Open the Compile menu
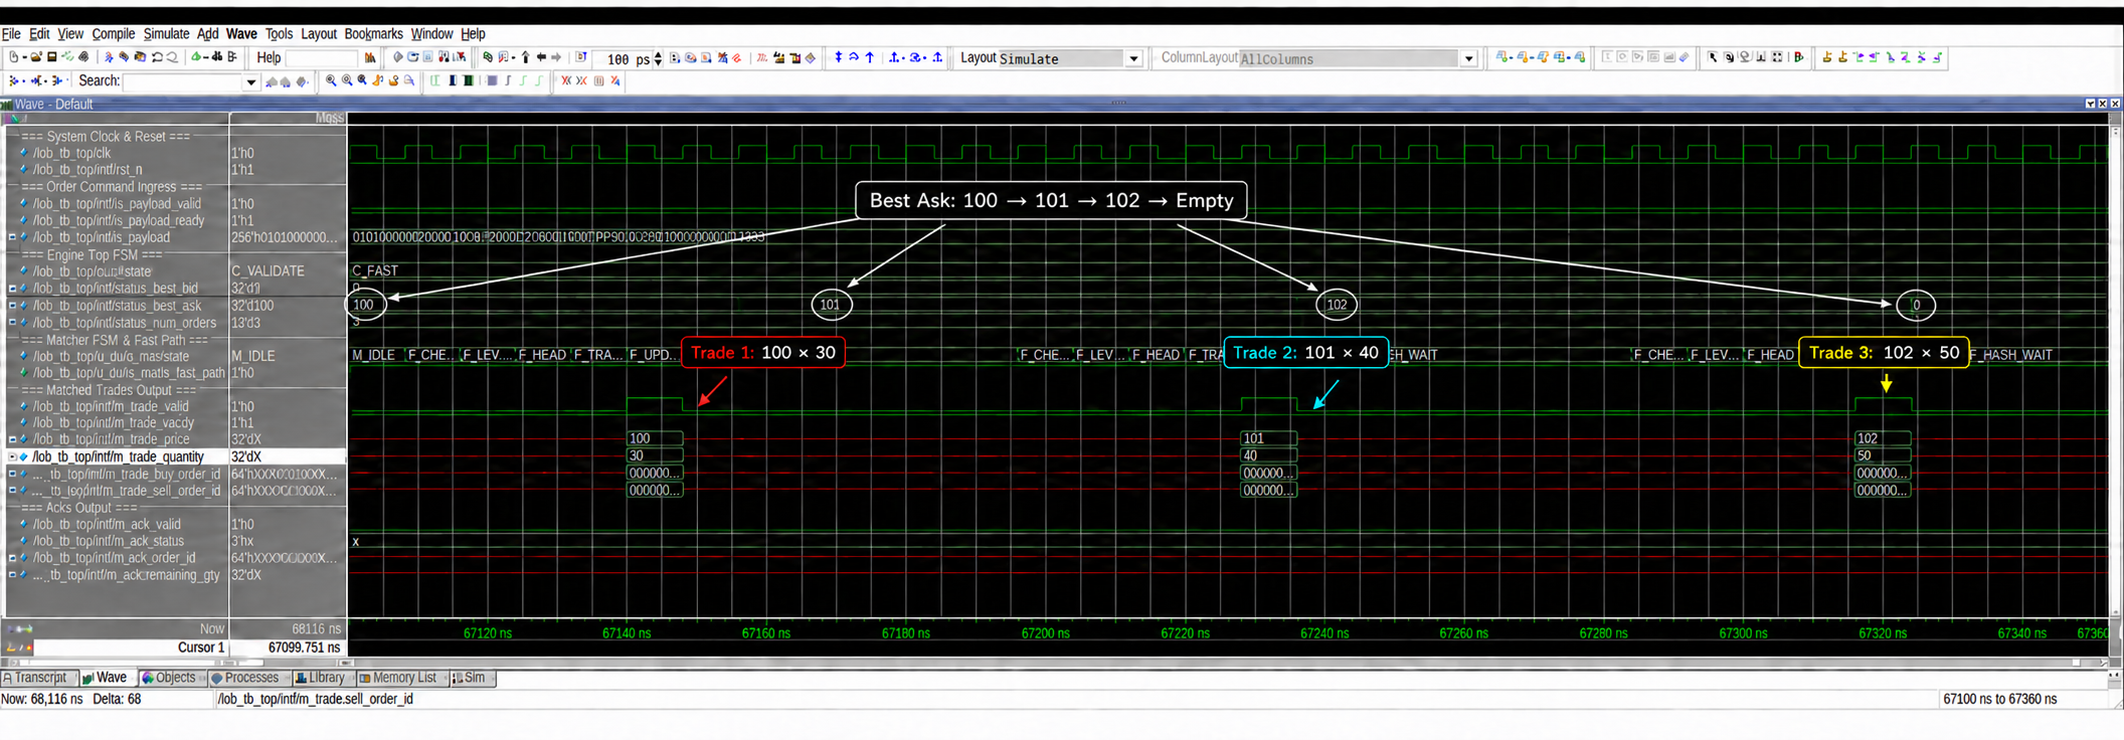Screen dimensions: 2124x740 click(113, 34)
